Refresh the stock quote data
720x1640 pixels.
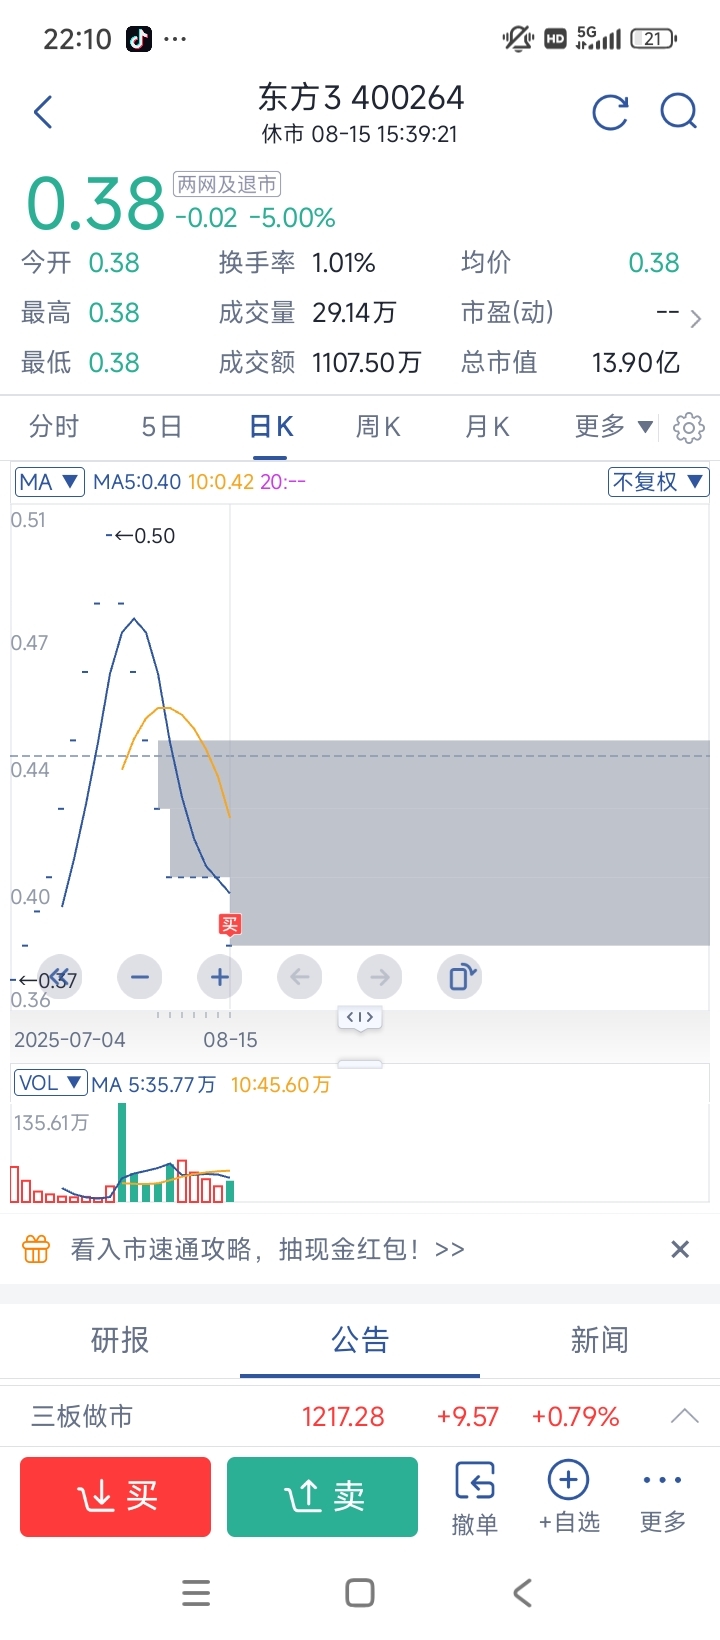pyautogui.click(x=610, y=112)
